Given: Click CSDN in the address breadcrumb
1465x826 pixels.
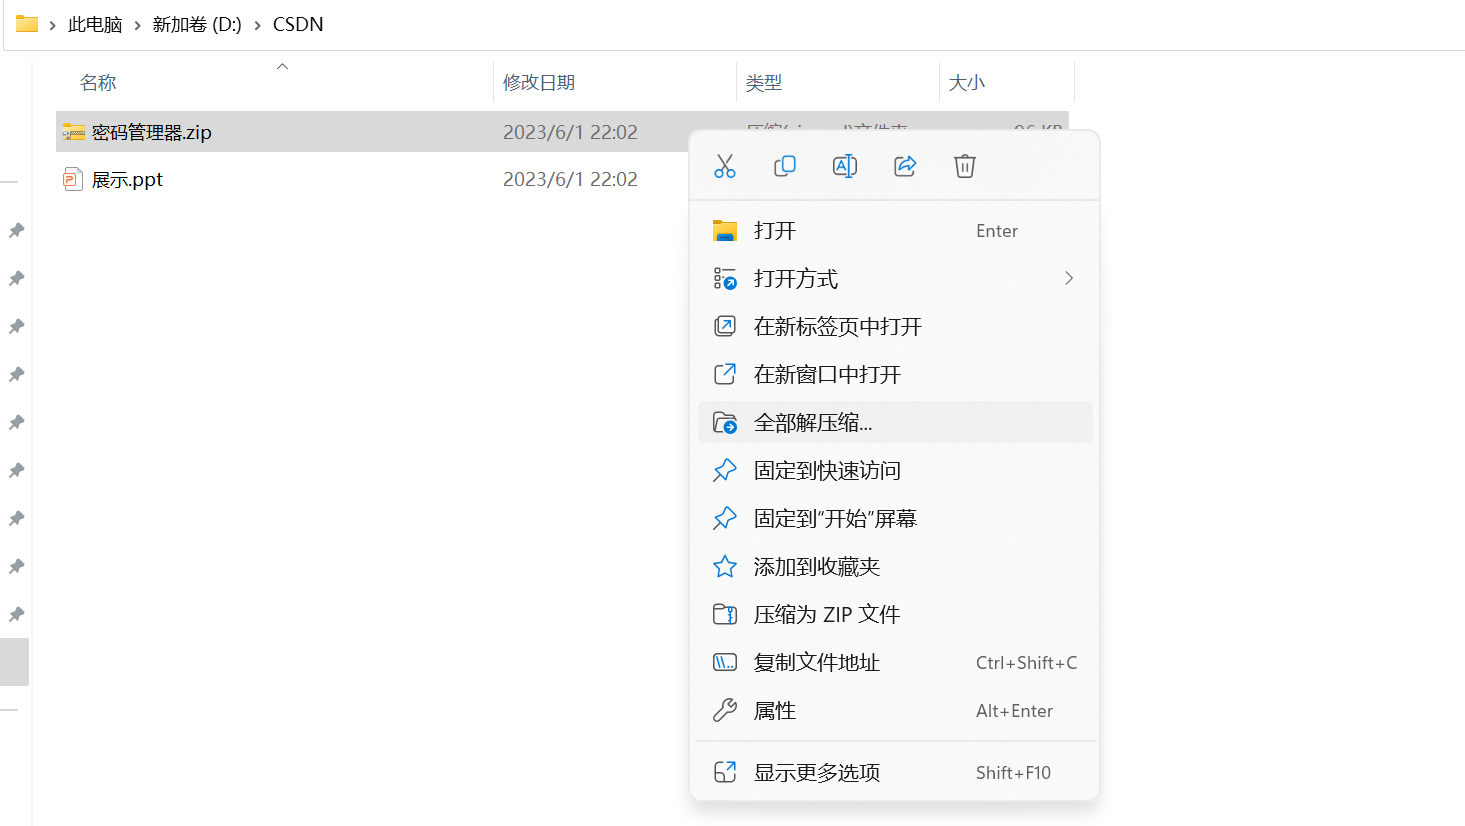Looking at the screenshot, I should pos(298,24).
